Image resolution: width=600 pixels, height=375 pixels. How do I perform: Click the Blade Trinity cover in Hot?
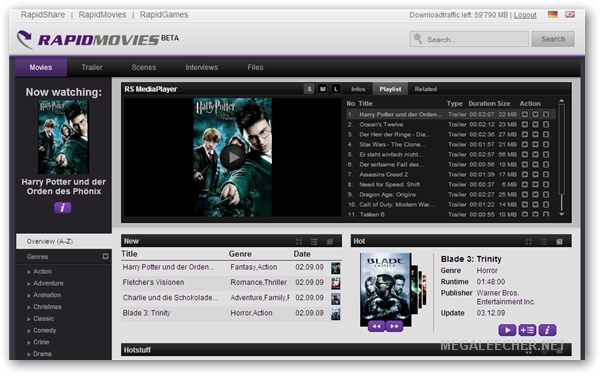pos(385,289)
